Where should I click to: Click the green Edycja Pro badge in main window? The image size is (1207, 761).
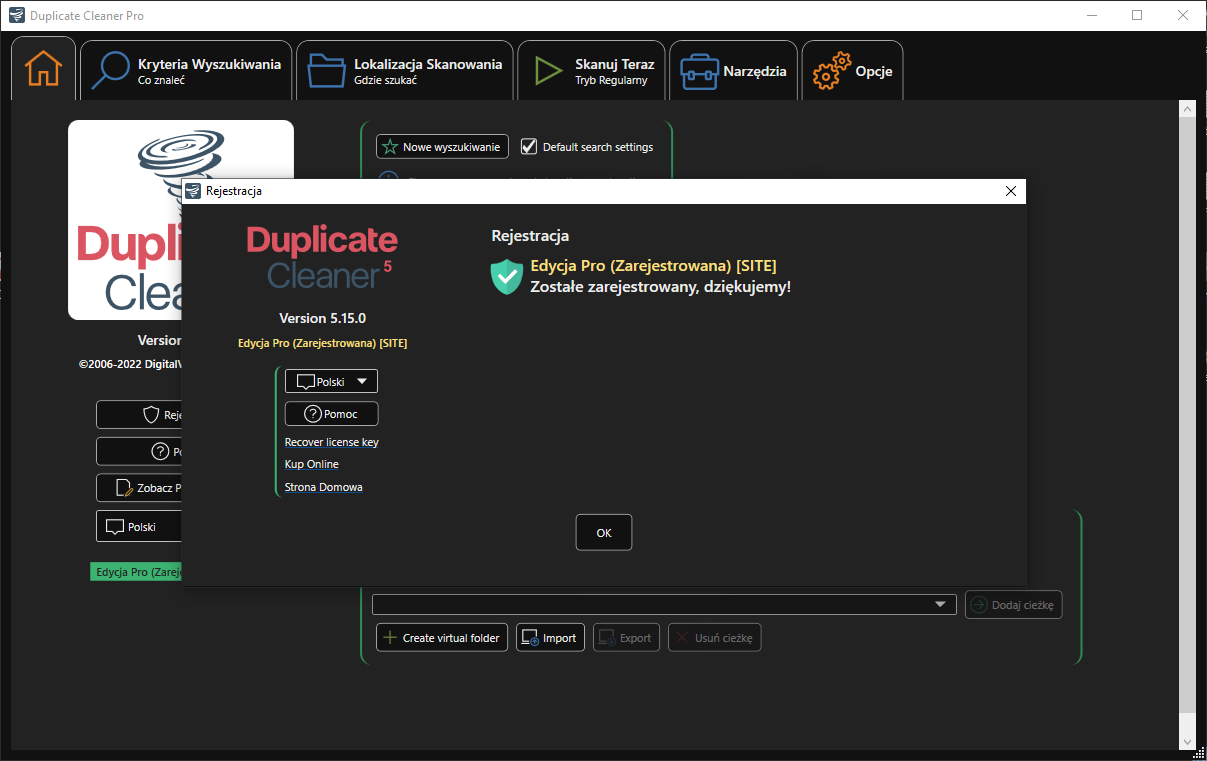137,572
